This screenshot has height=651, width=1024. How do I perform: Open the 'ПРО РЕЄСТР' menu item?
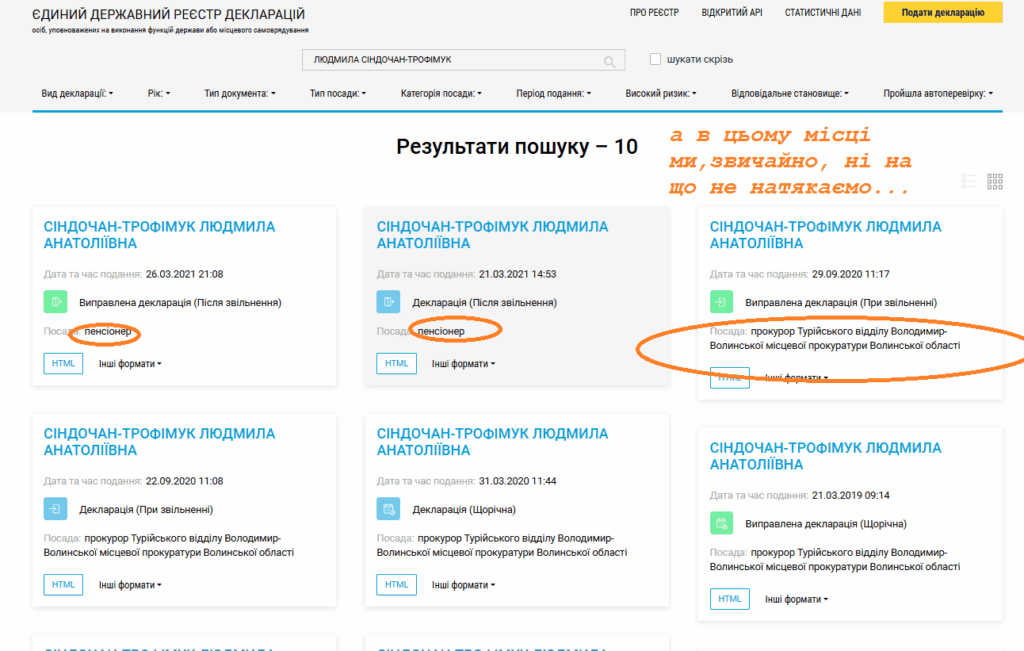654,13
